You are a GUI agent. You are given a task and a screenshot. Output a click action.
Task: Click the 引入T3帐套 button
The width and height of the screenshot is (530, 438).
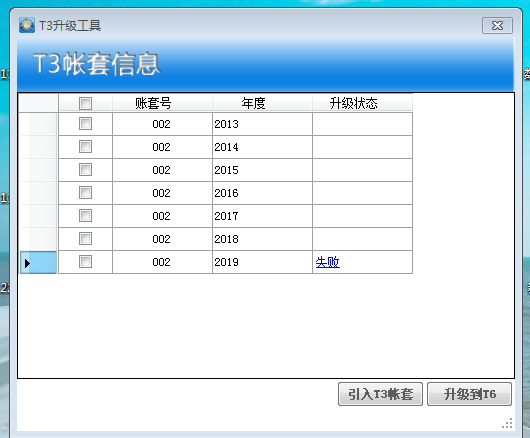(380, 394)
